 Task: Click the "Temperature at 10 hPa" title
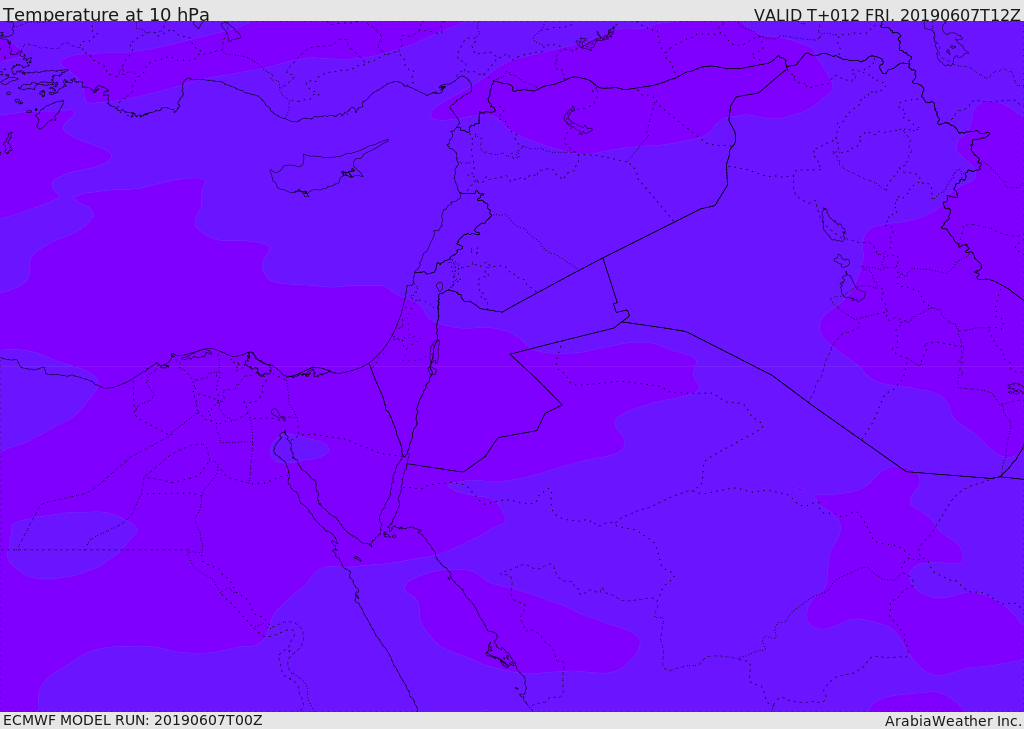(x=106, y=15)
